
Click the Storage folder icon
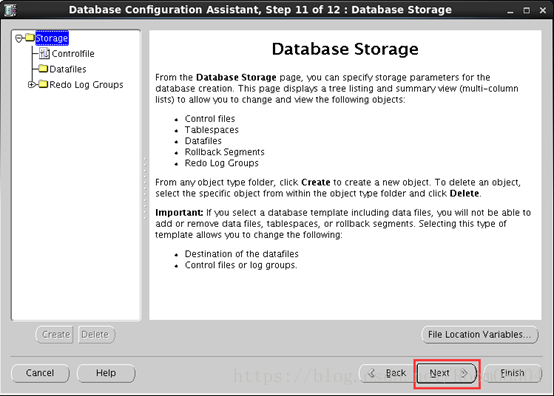[30, 37]
